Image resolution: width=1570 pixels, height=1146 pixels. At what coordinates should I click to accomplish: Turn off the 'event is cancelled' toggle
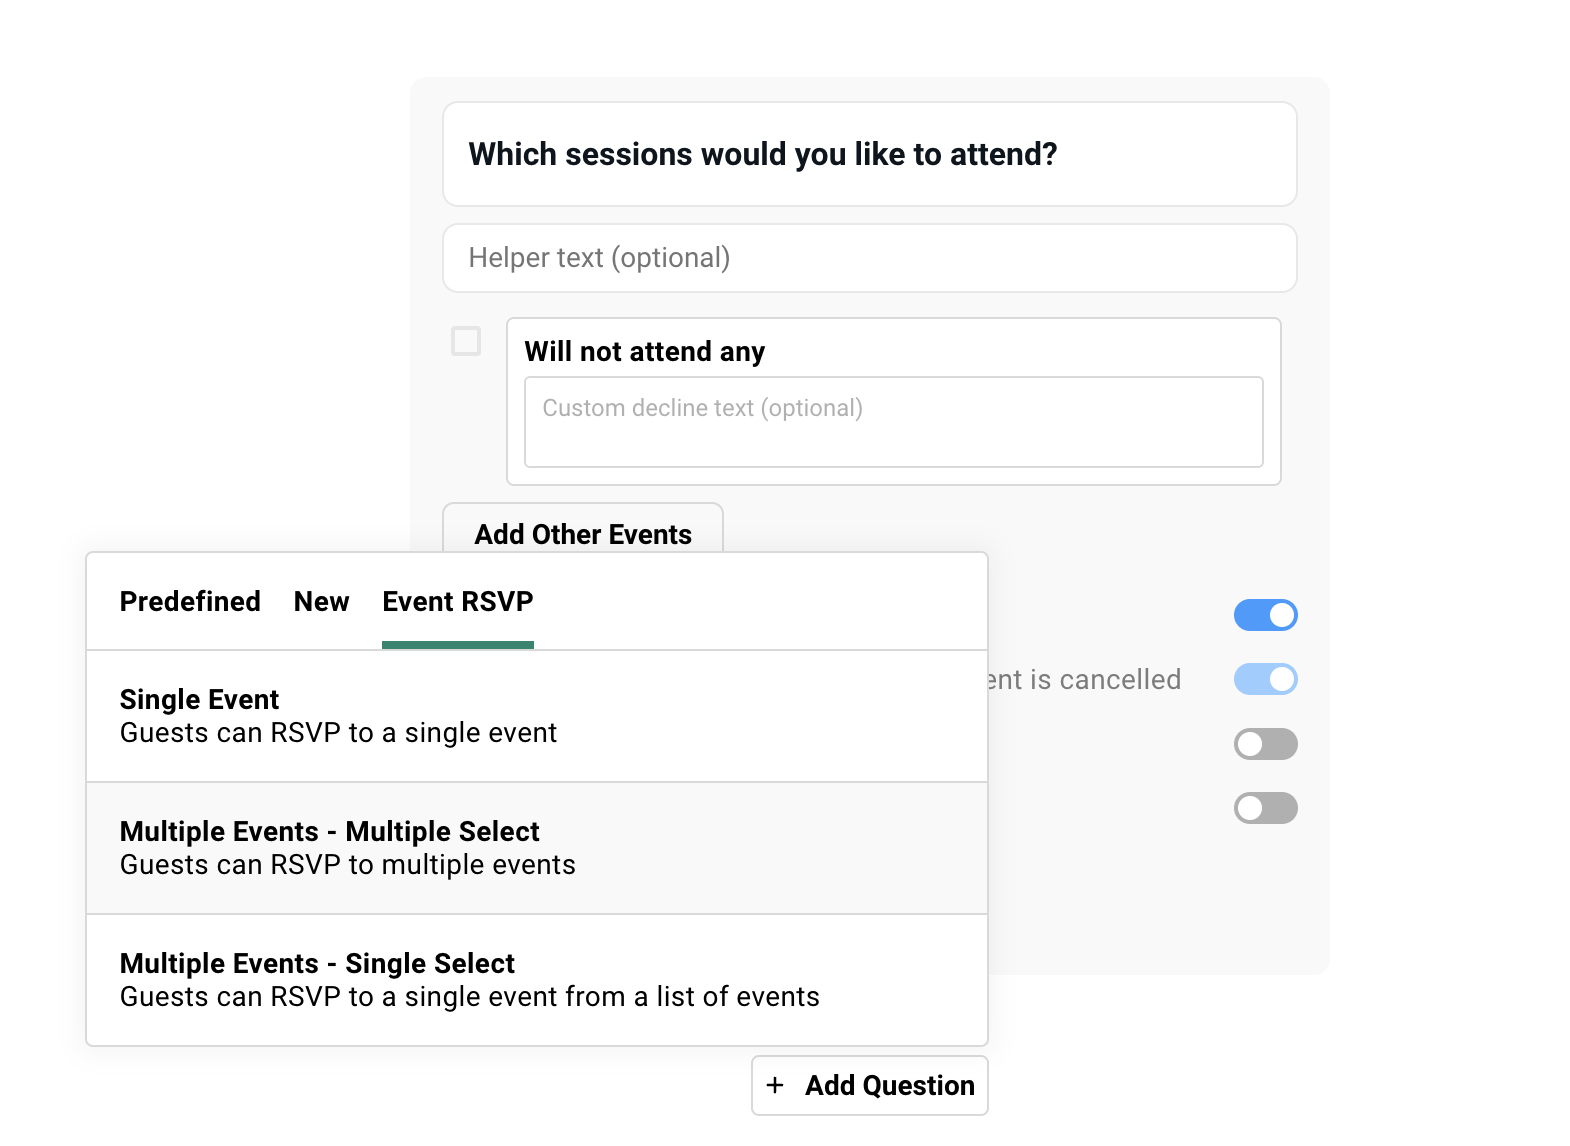coord(1265,679)
